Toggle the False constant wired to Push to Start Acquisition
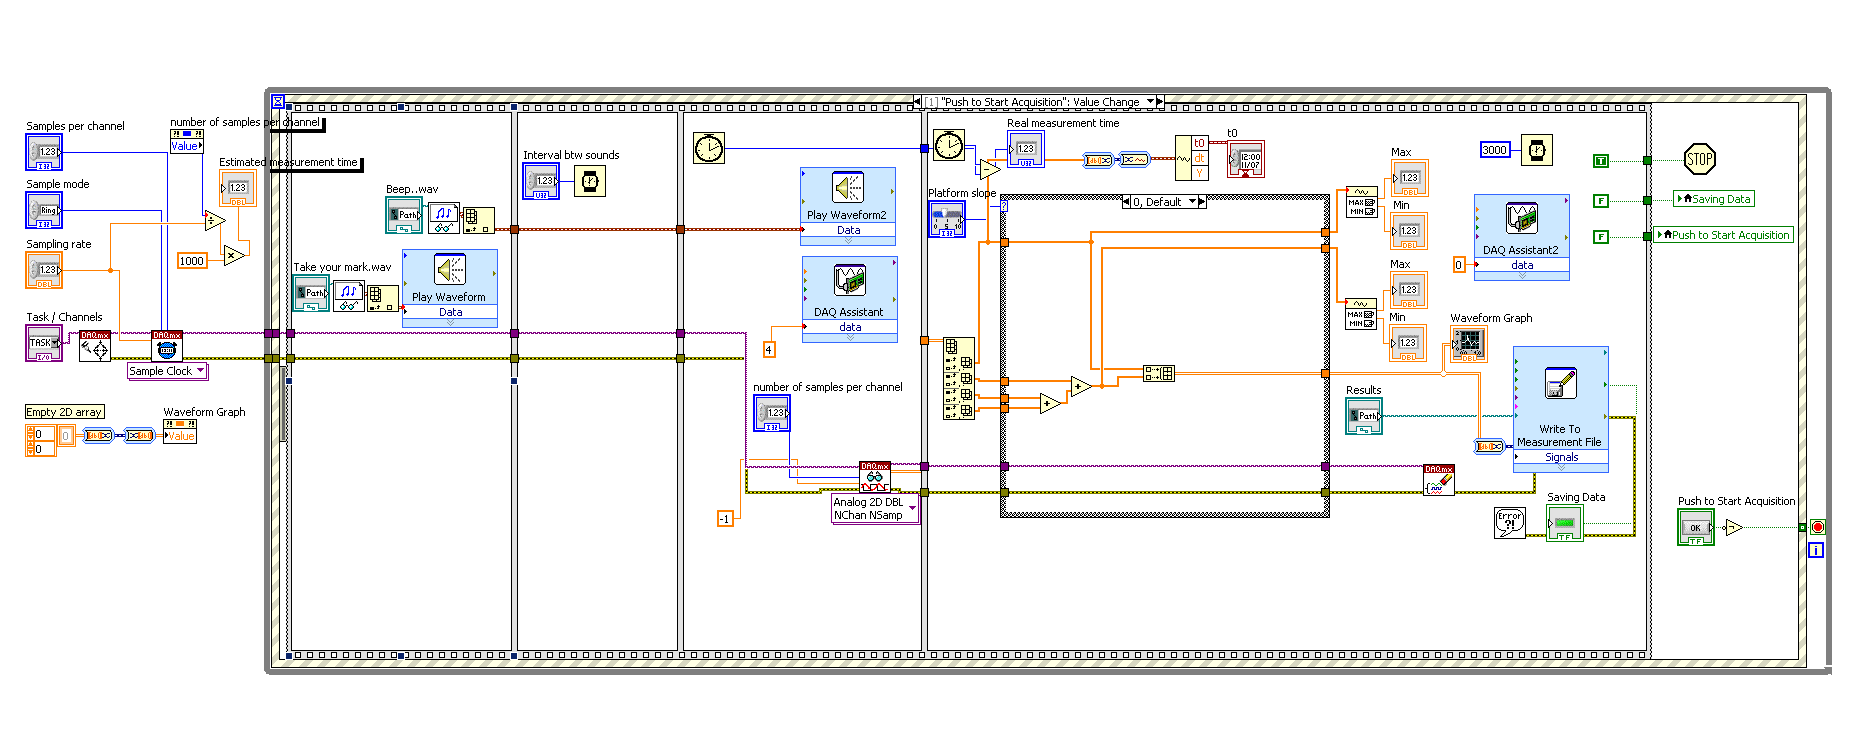This screenshot has height=731, width=1870. click(1601, 237)
